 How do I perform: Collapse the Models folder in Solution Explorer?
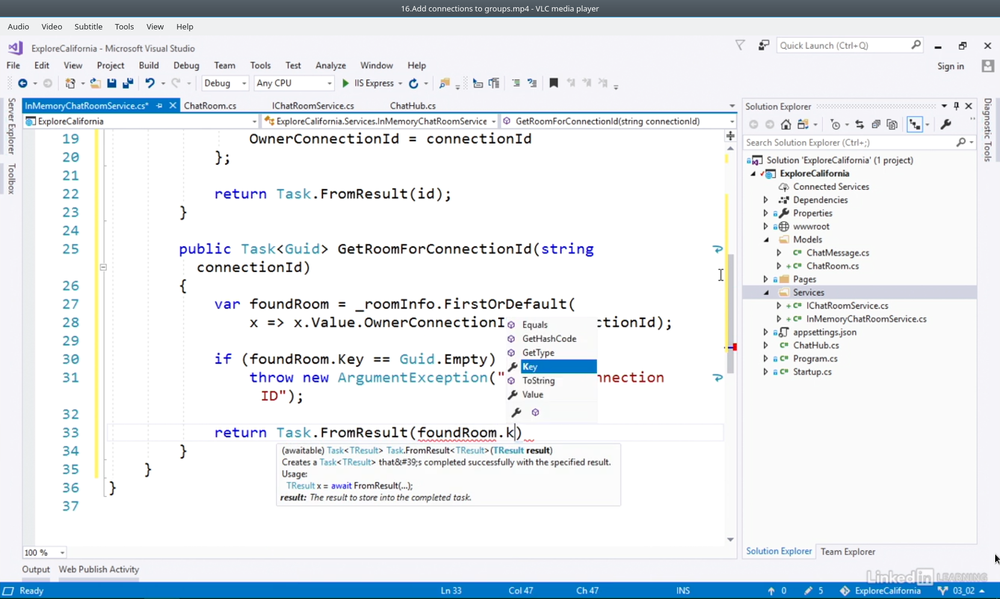click(x=766, y=240)
